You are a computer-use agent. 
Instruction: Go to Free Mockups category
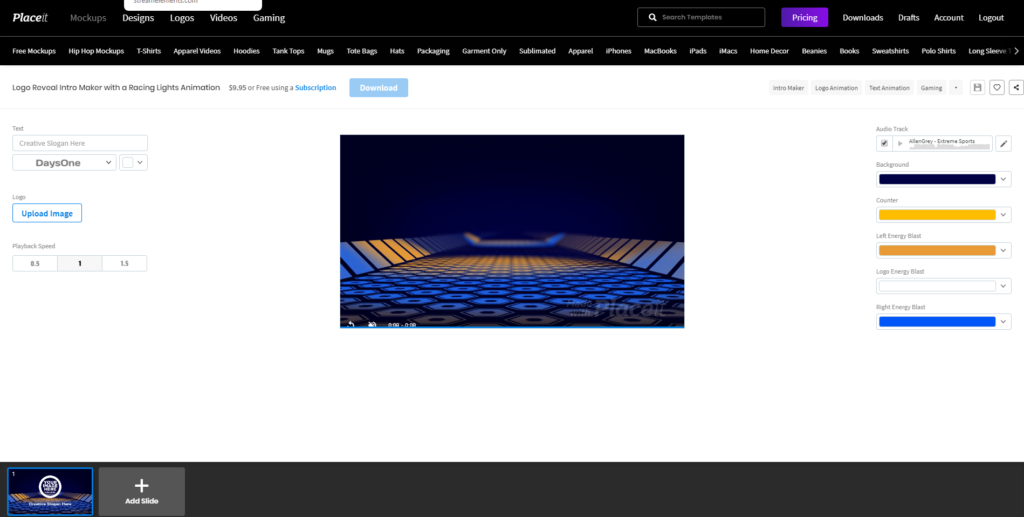click(34, 51)
